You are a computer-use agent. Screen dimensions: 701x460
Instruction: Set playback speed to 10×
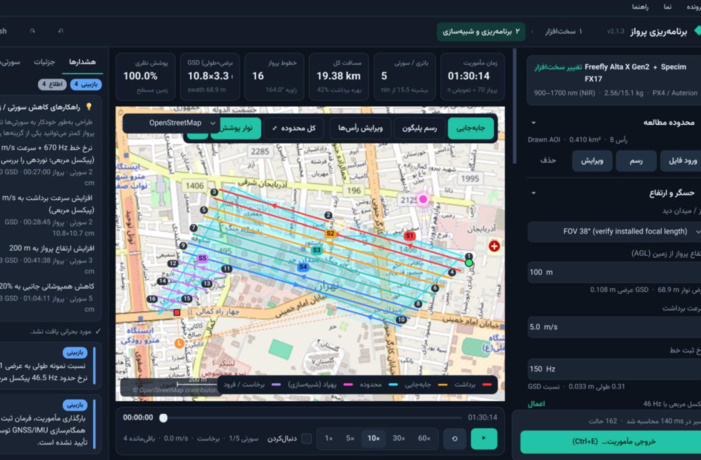(374, 439)
